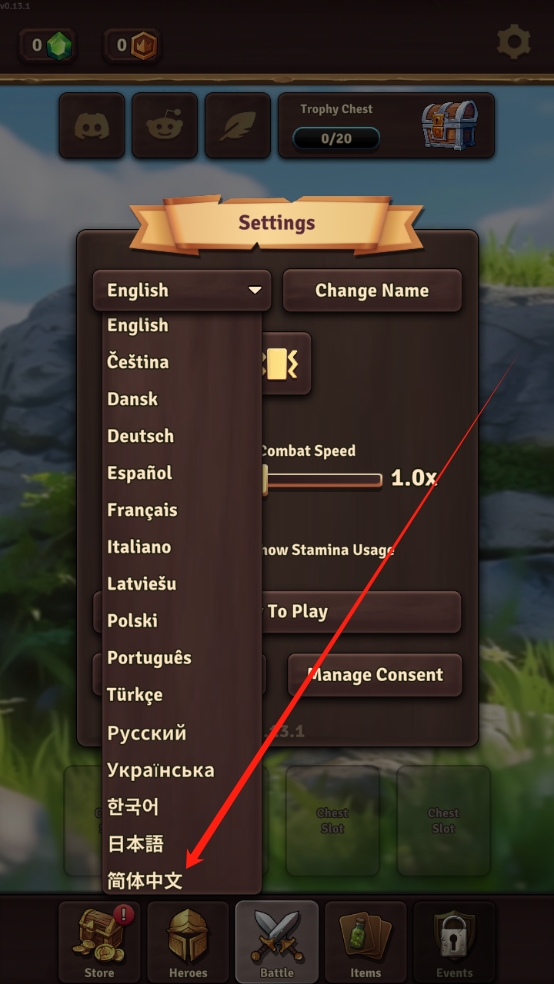Tap the orange crown currency counter
554x984 pixels.
[132, 45]
